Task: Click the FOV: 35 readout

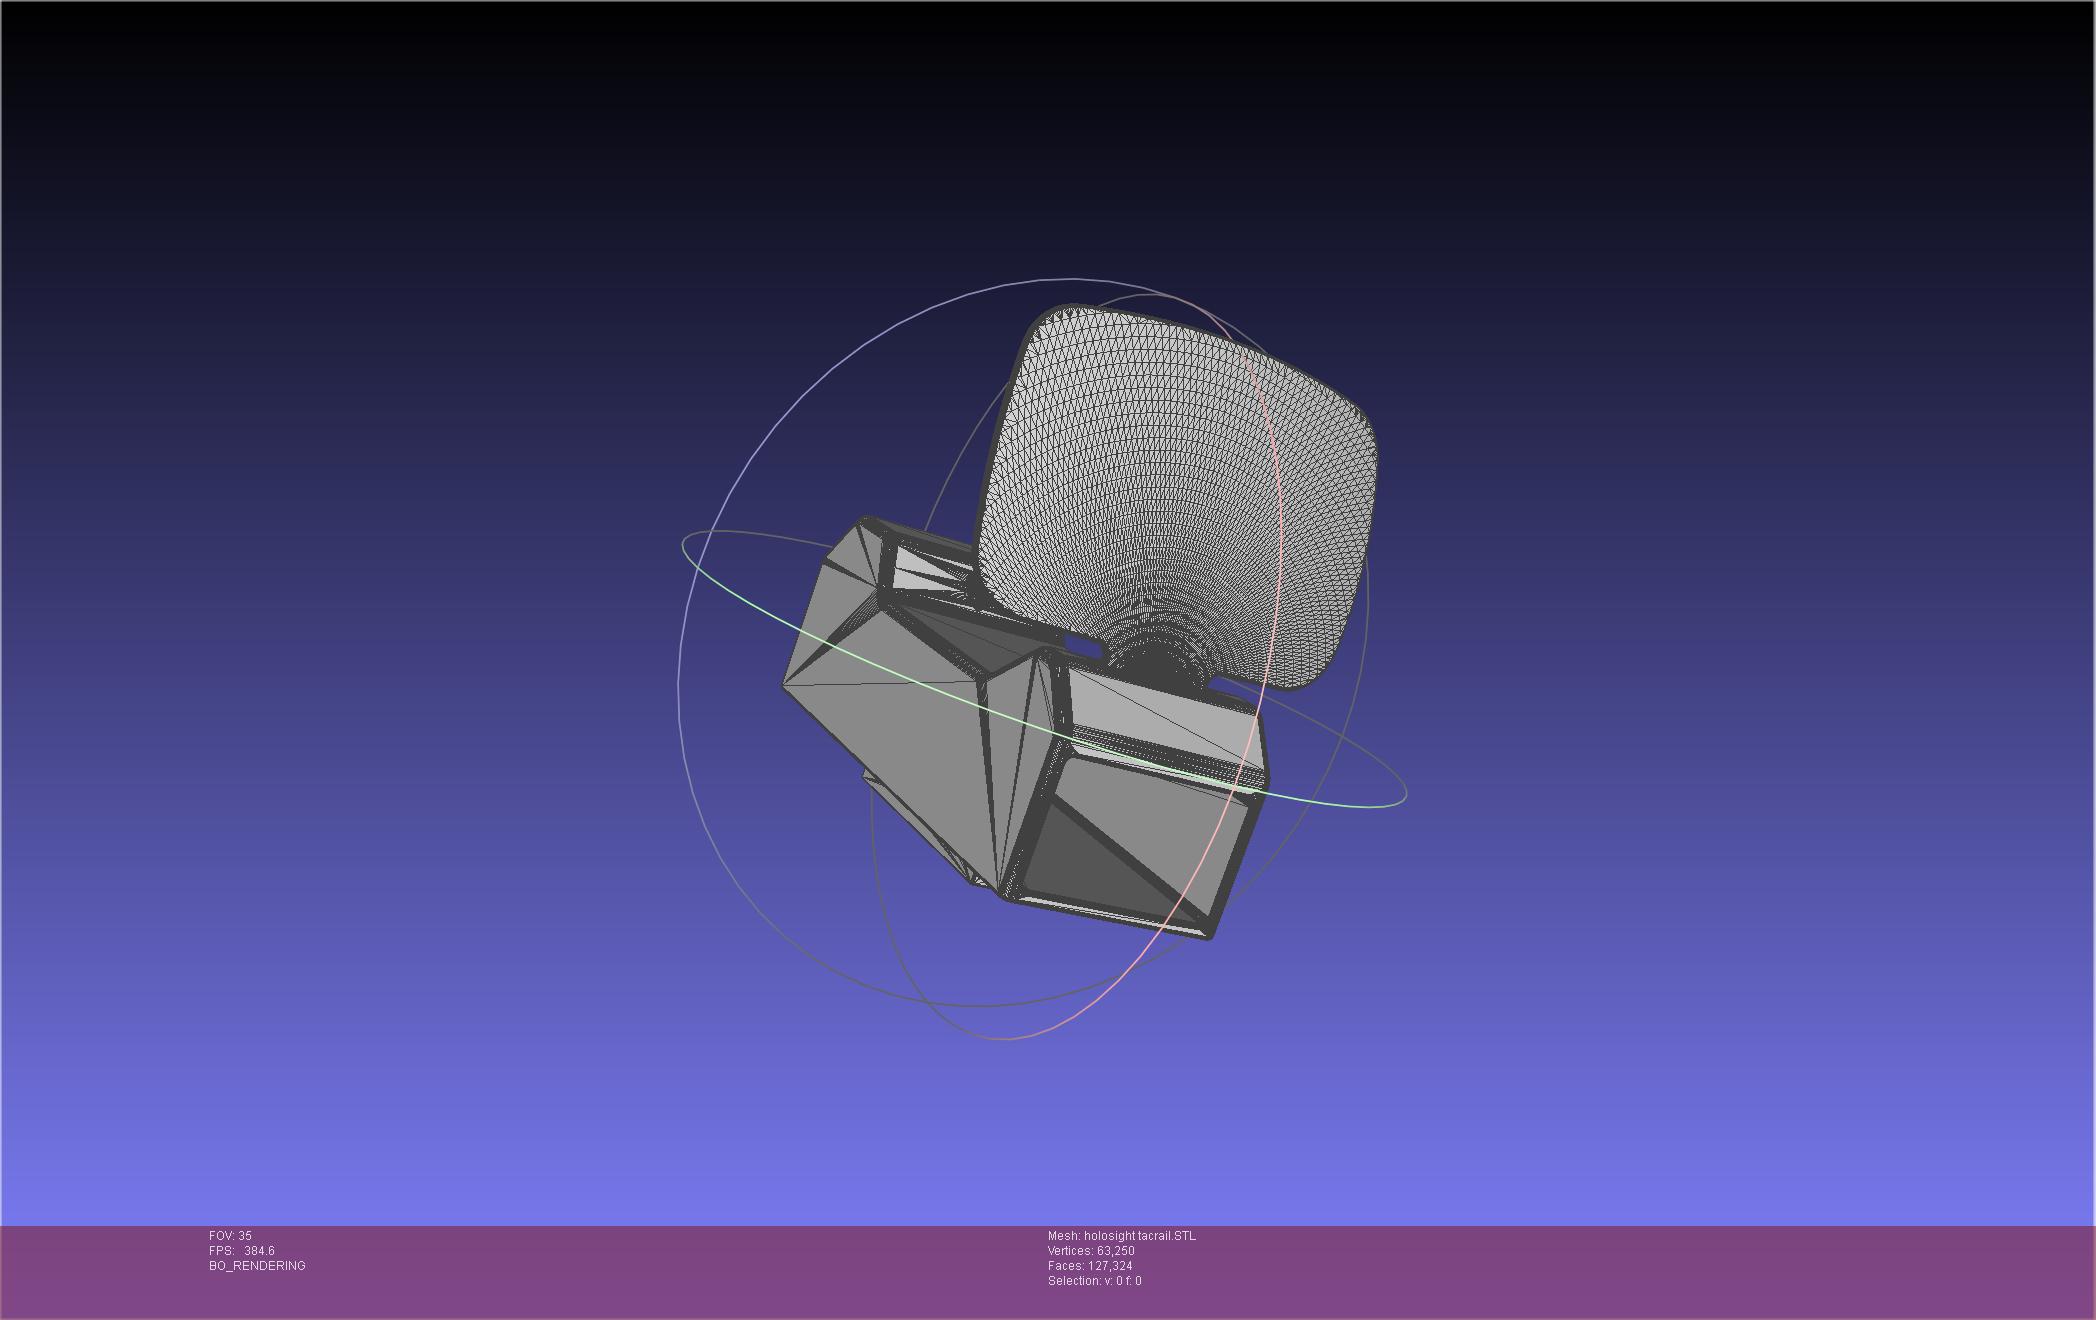Action: point(231,1236)
